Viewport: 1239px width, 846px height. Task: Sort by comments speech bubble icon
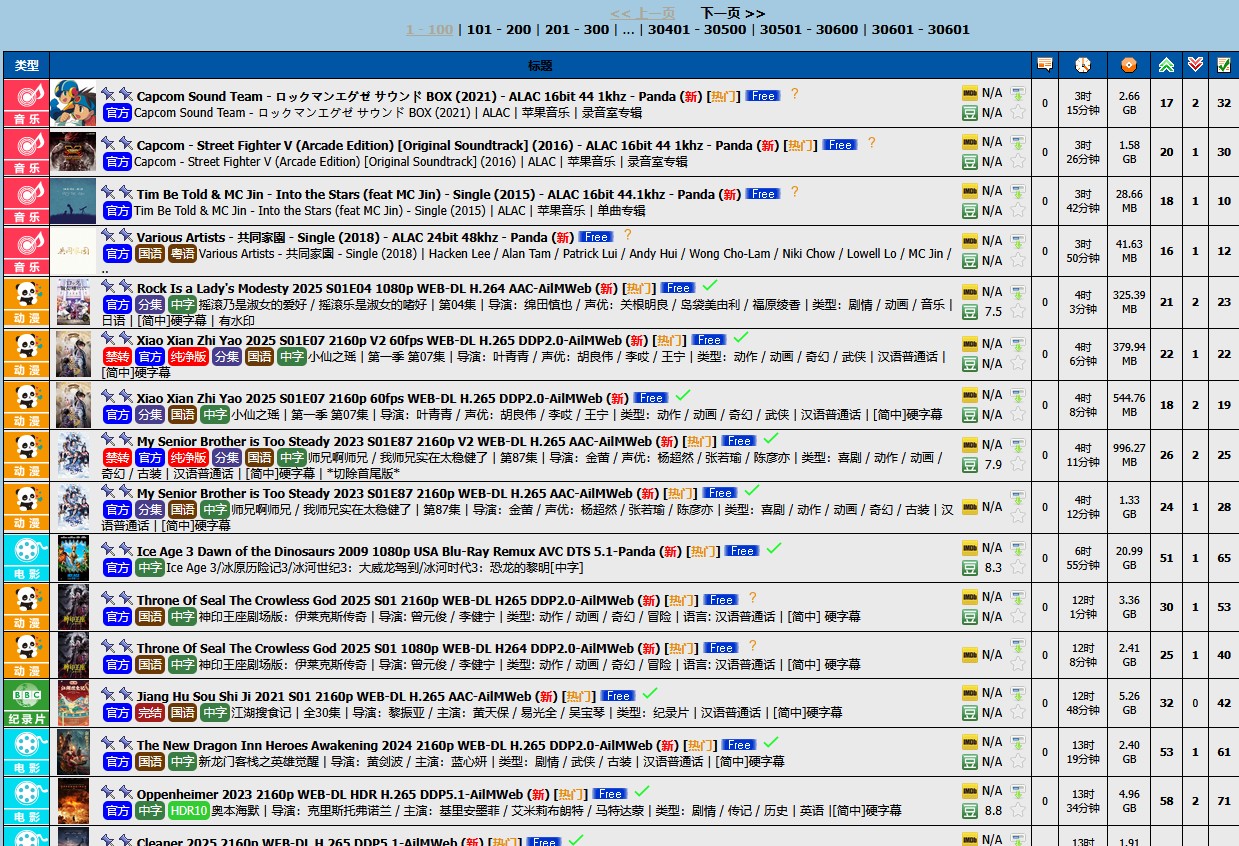(x=1045, y=65)
